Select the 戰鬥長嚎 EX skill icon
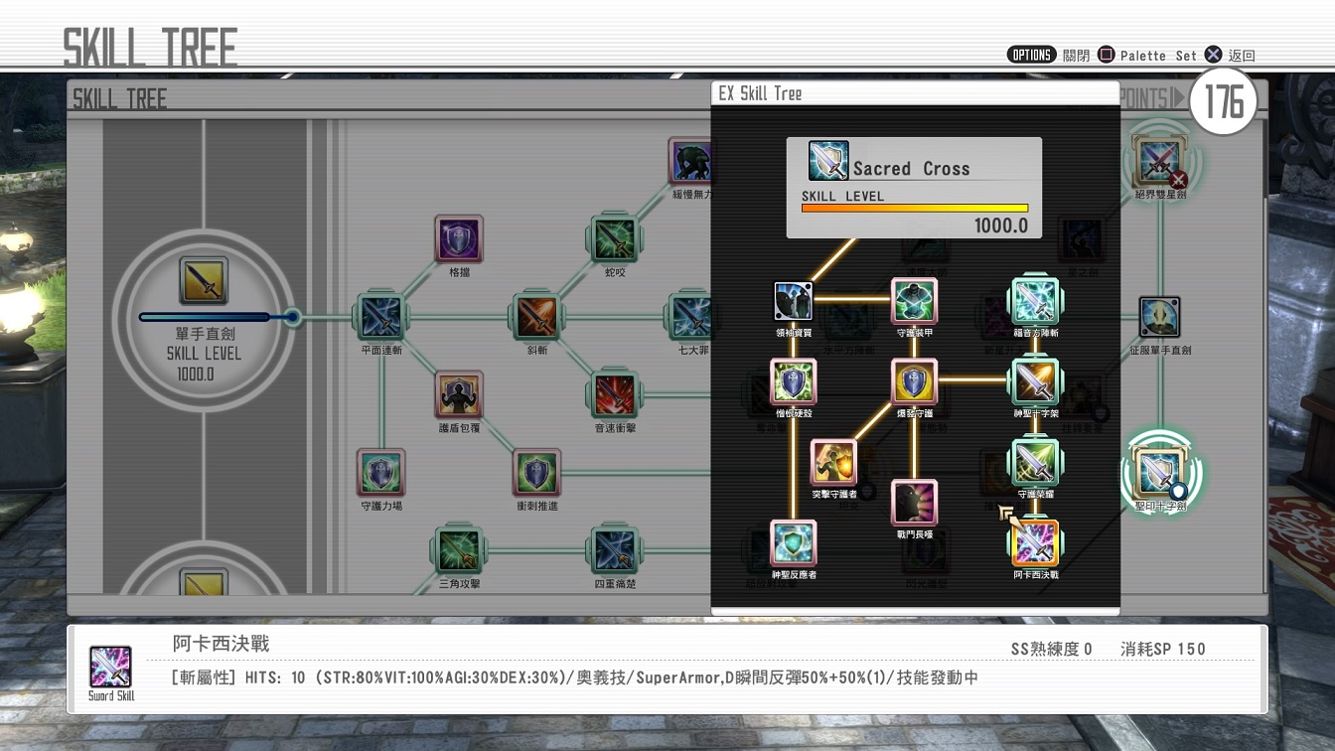 (x=914, y=503)
